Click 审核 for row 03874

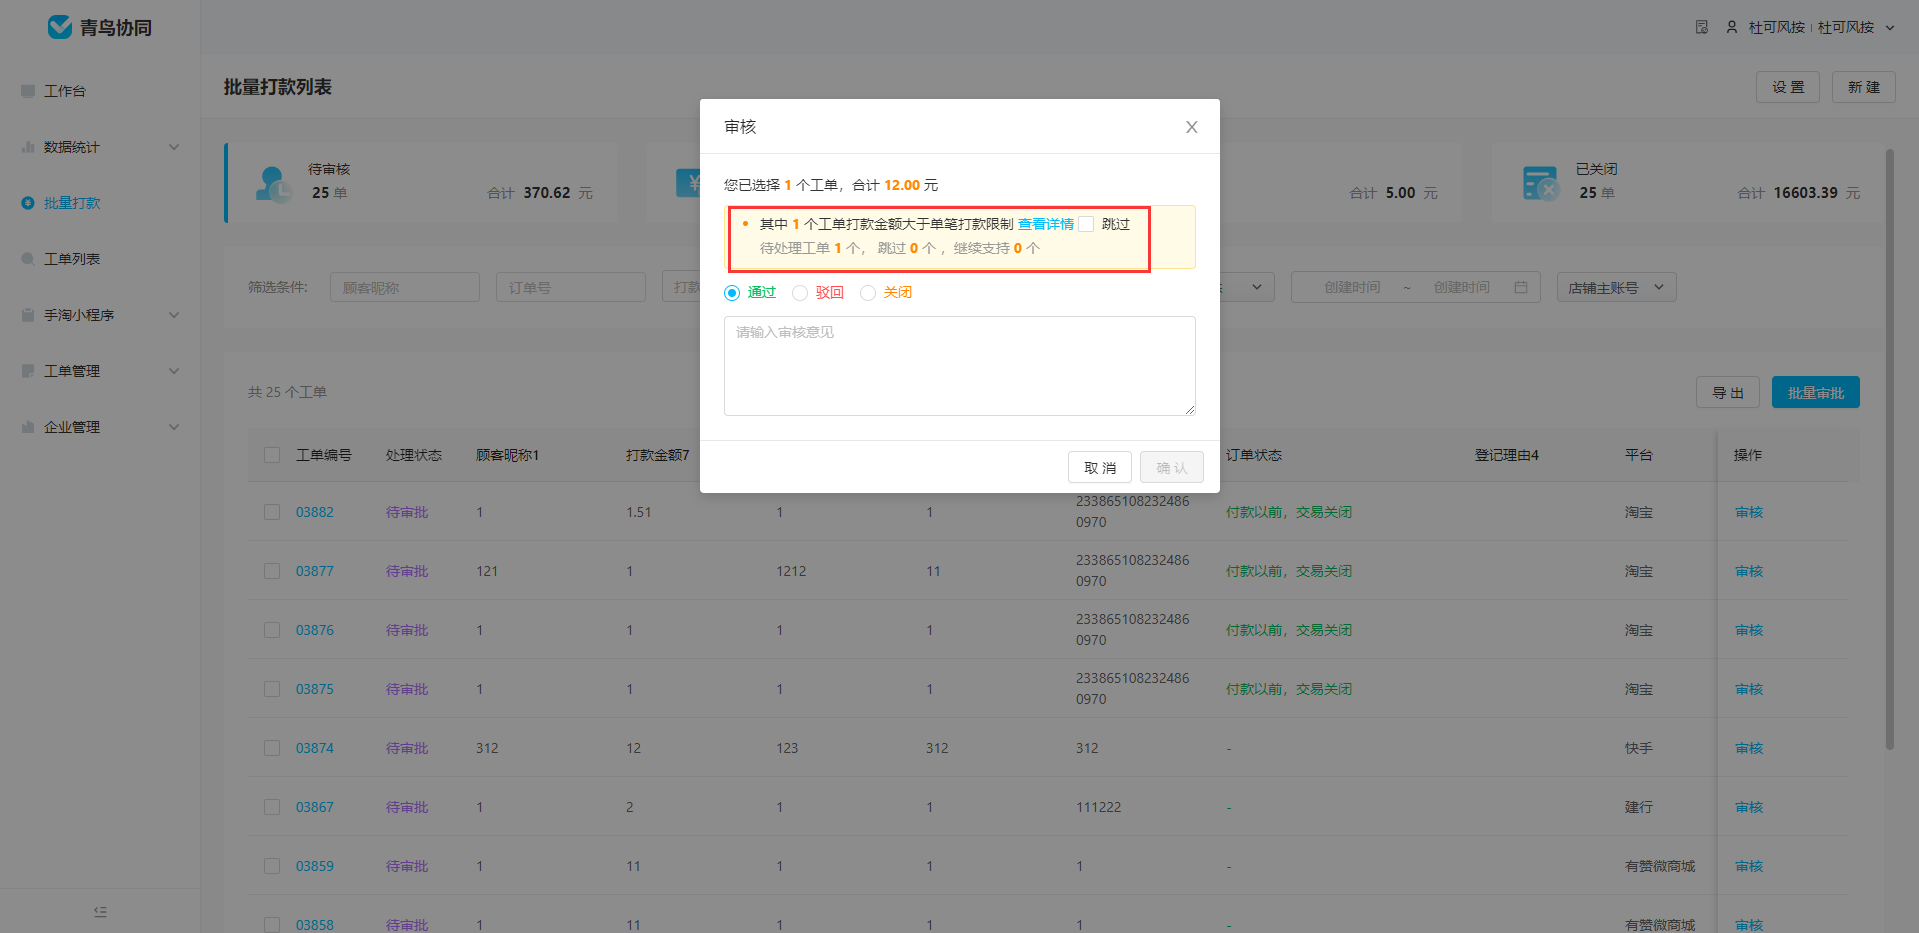pos(1749,748)
